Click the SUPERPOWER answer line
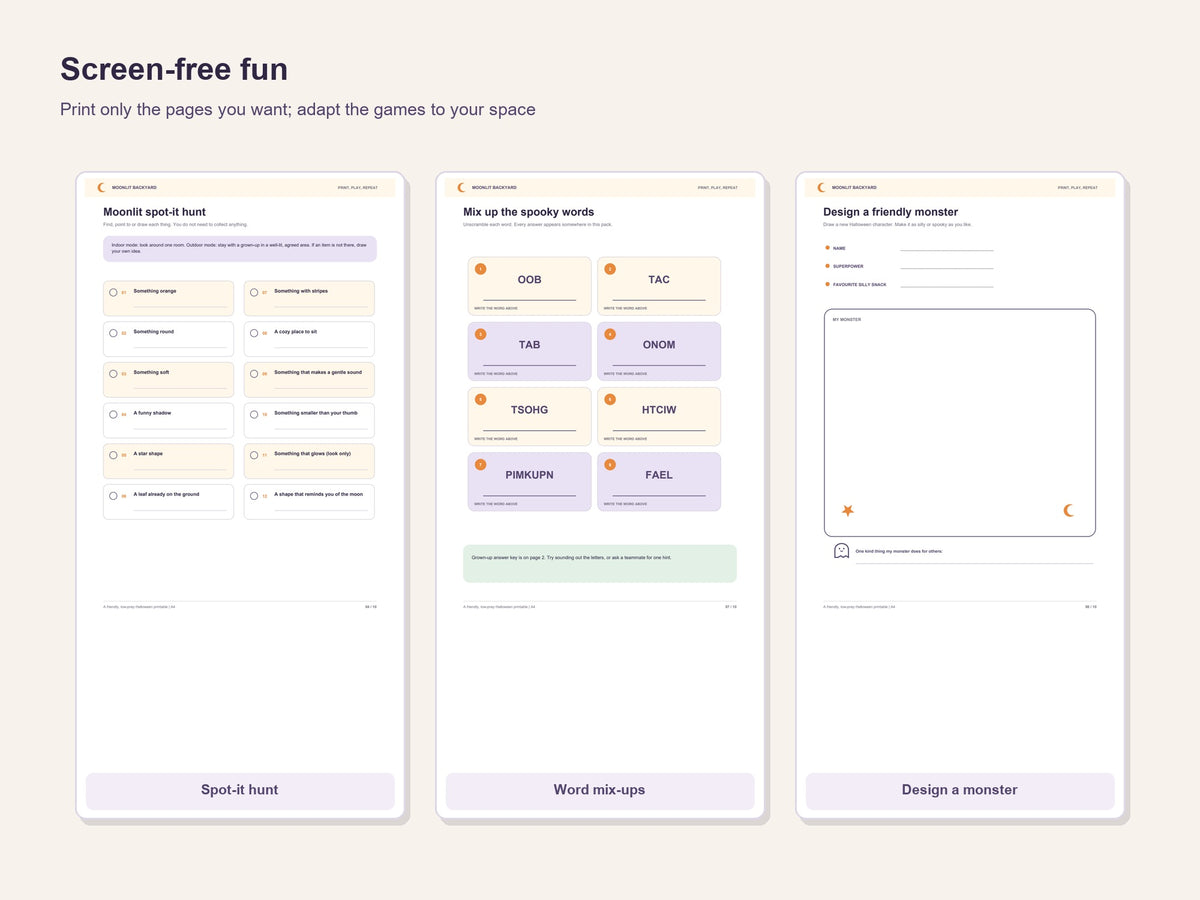1200x900 pixels. tap(946, 268)
